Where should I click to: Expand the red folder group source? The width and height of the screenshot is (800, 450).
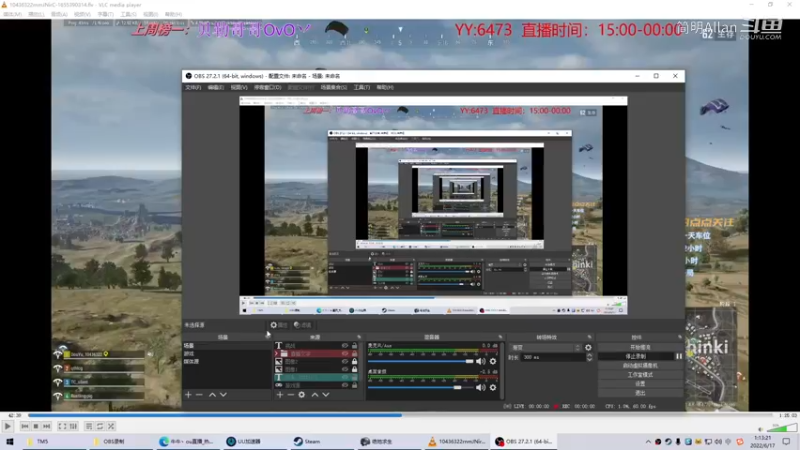click(277, 354)
